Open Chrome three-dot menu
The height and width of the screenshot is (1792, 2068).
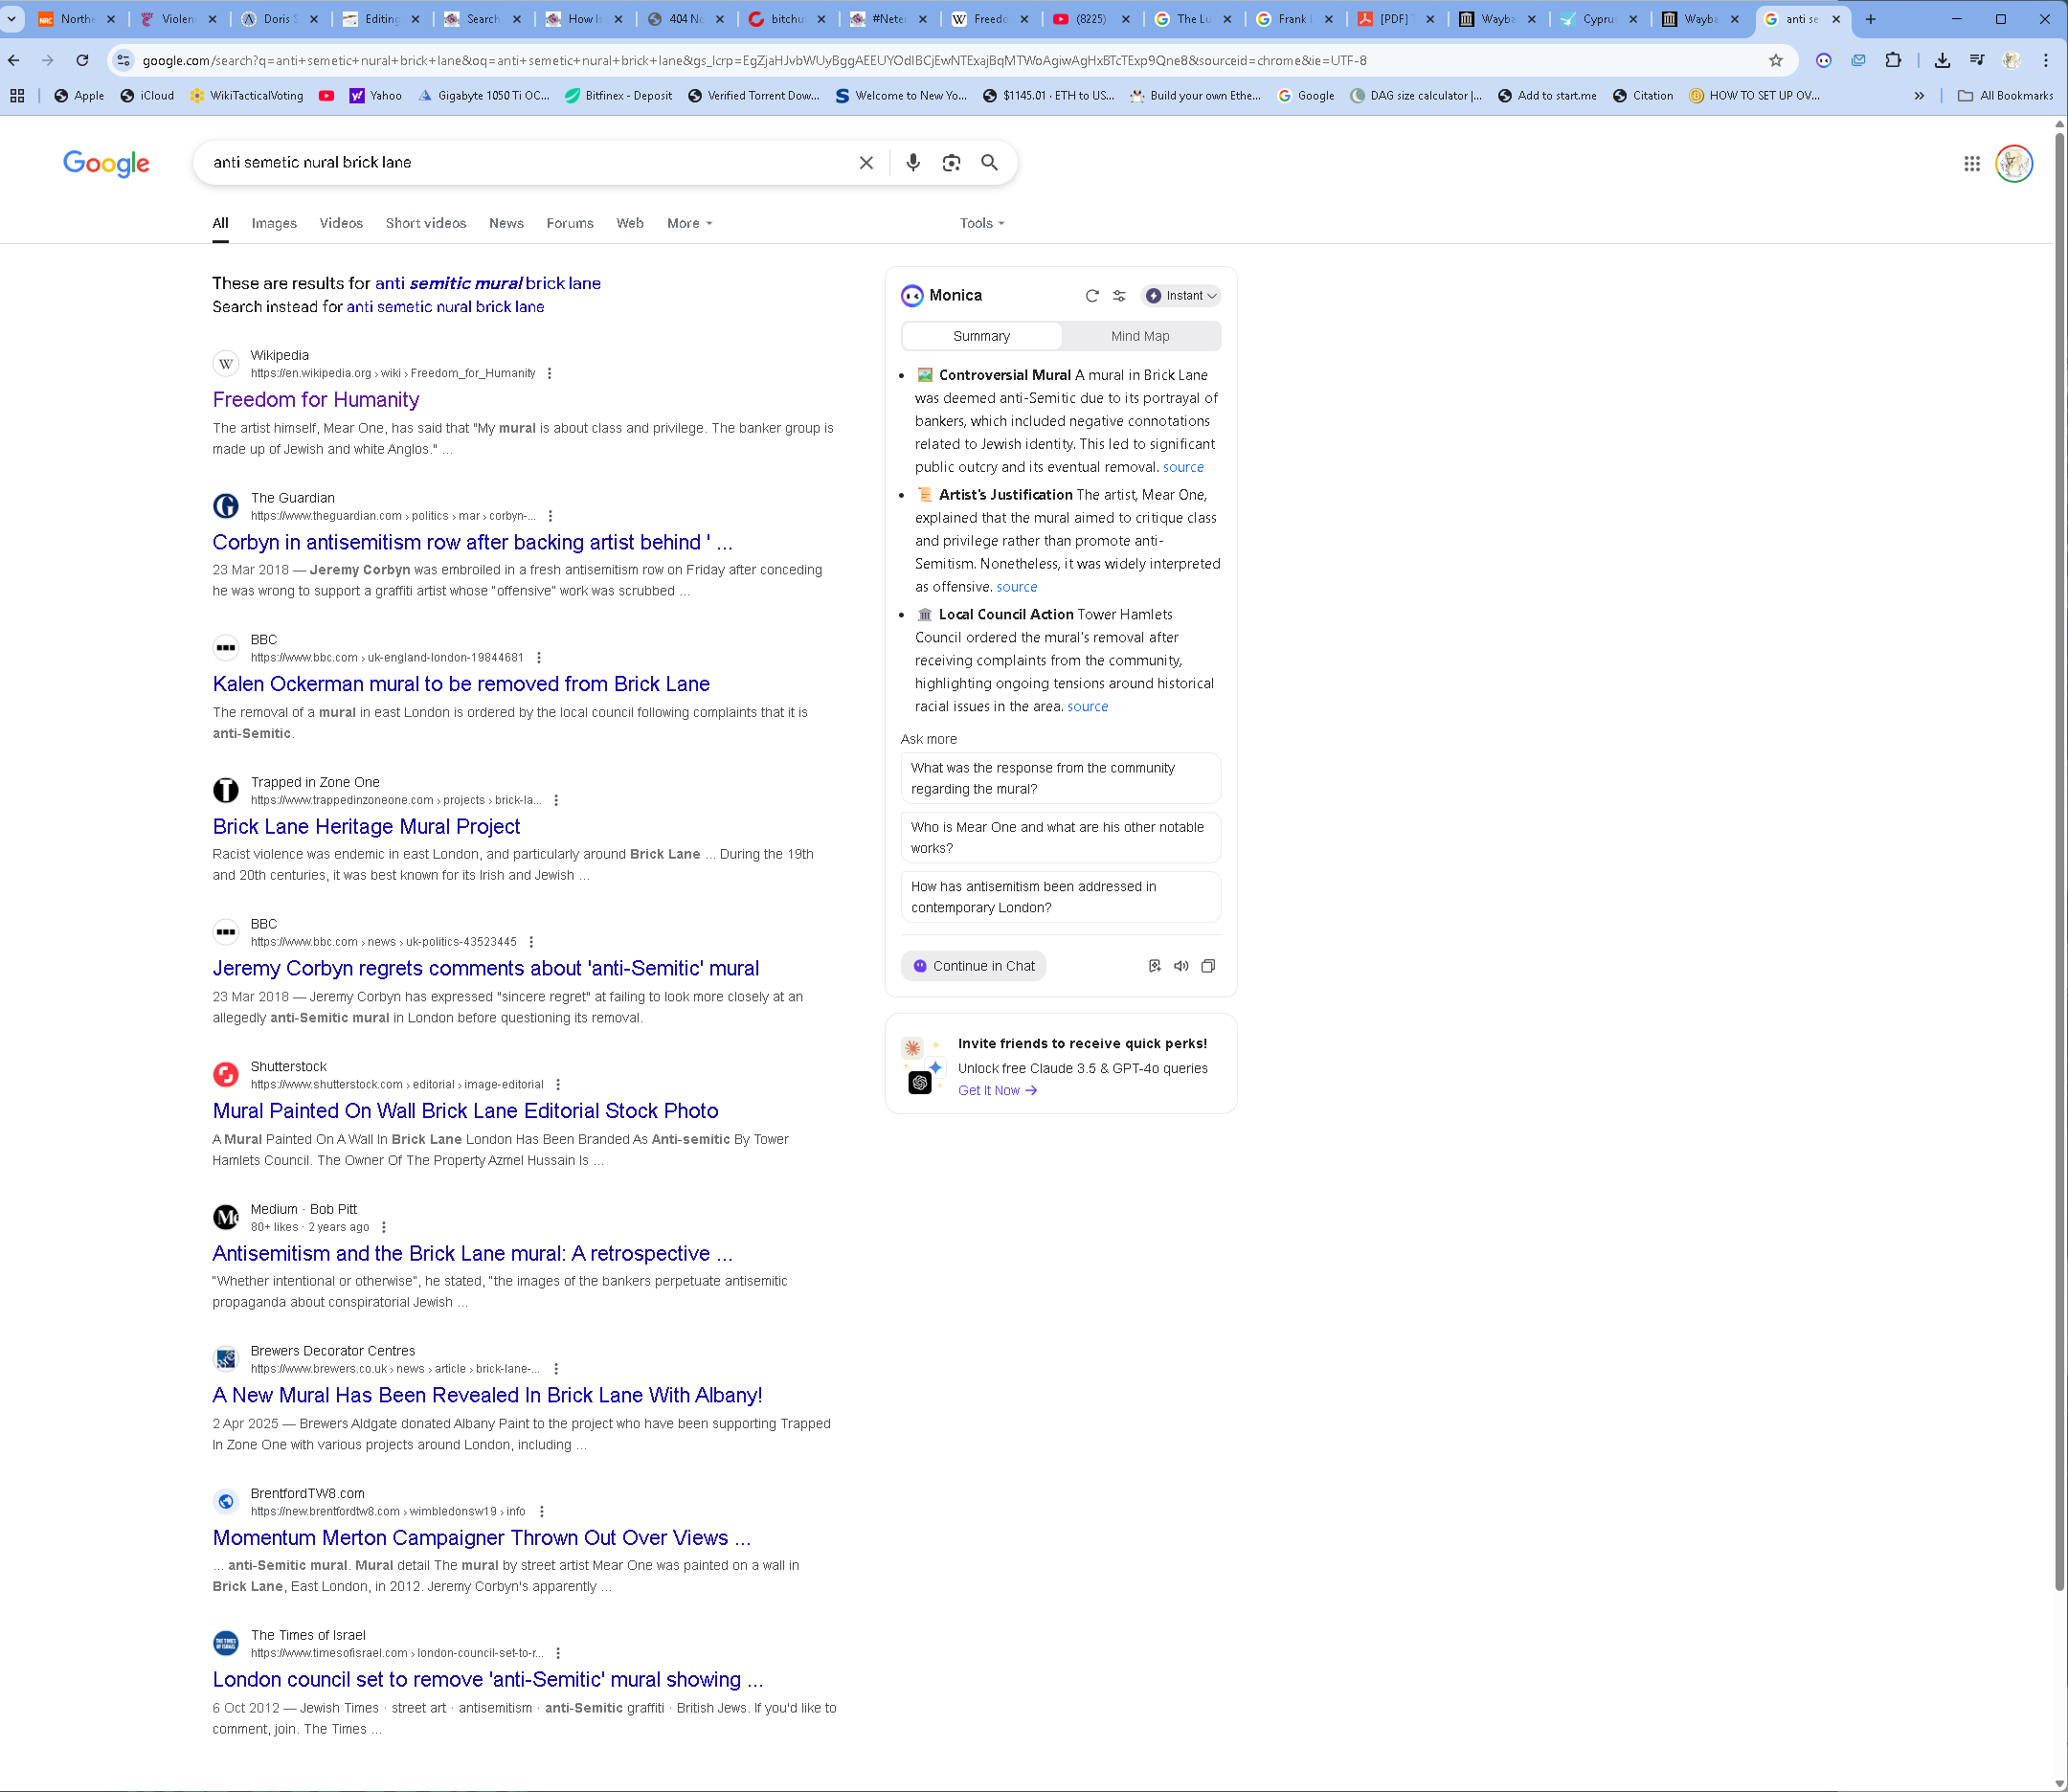pos(2045,61)
